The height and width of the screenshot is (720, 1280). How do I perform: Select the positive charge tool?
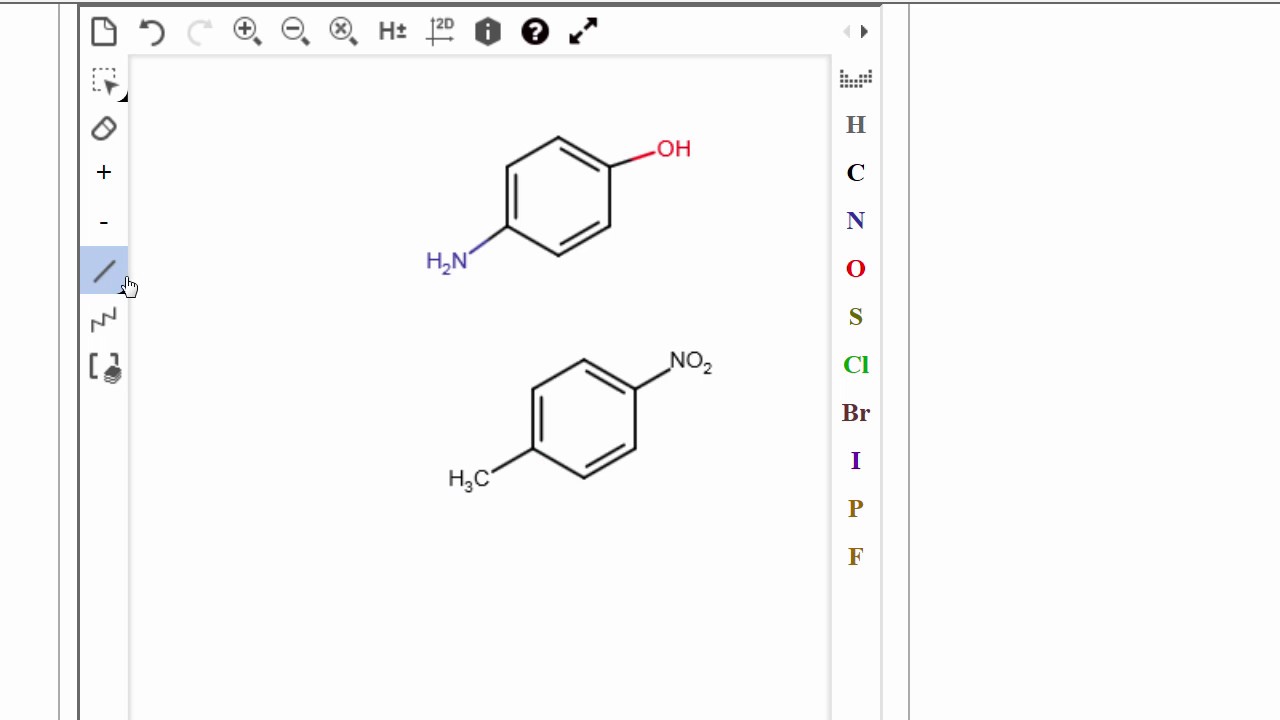point(104,172)
